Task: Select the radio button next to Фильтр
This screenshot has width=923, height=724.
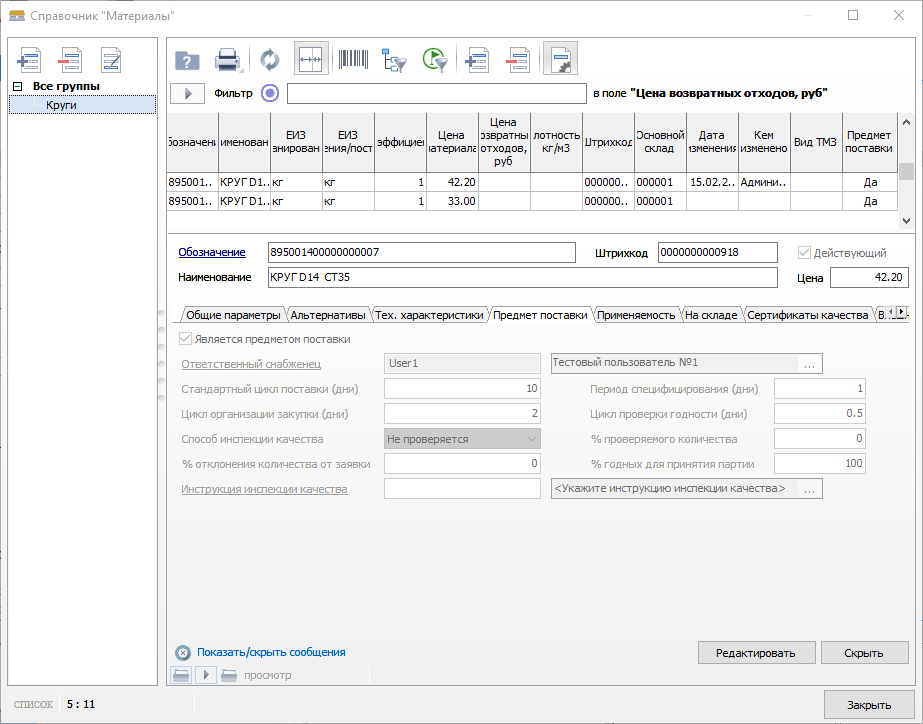Action: (269, 93)
